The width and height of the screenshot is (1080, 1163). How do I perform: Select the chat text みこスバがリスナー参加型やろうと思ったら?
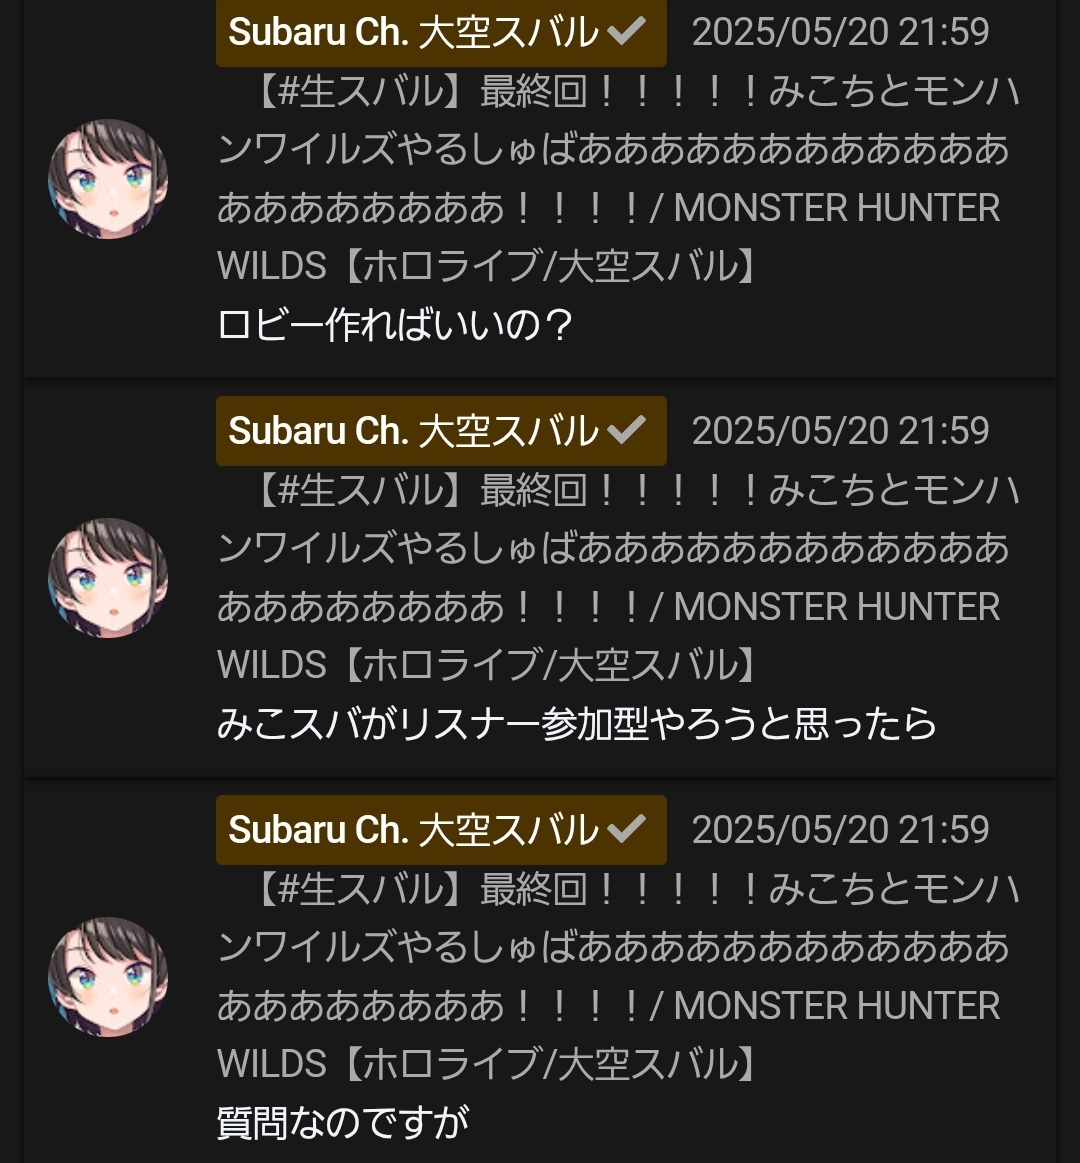pos(576,724)
